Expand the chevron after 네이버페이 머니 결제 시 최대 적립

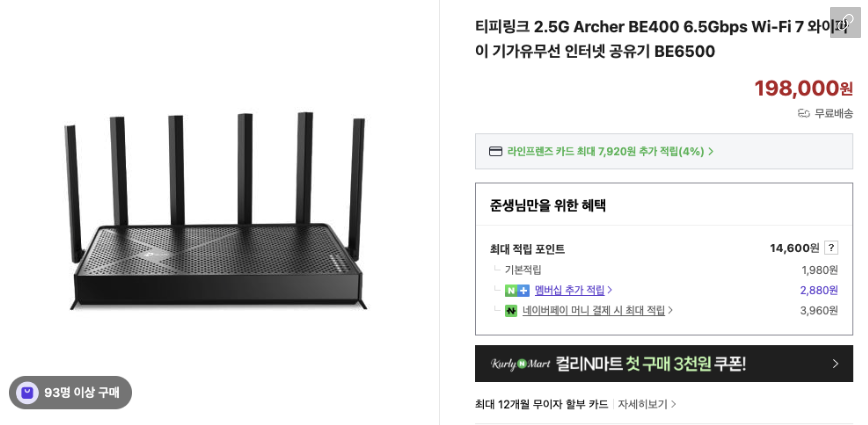tap(670, 310)
